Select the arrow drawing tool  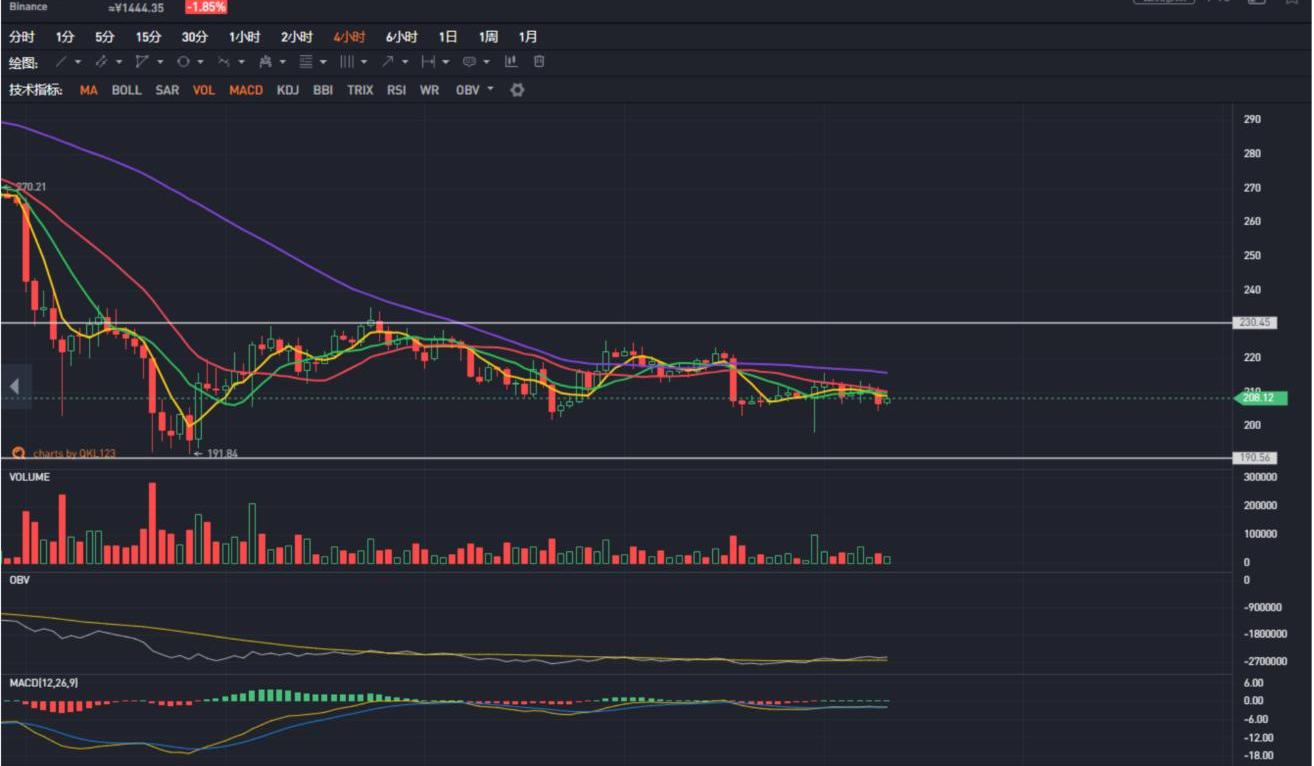[x=387, y=62]
